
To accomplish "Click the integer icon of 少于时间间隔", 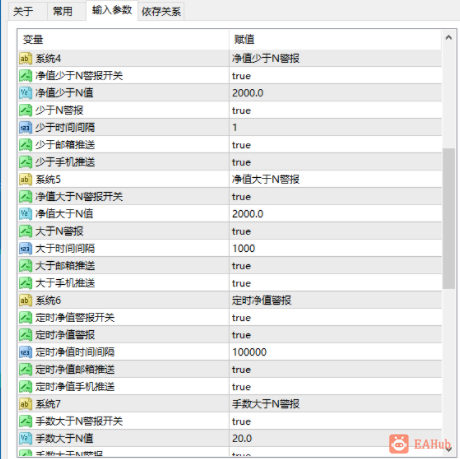I will click(x=25, y=127).
